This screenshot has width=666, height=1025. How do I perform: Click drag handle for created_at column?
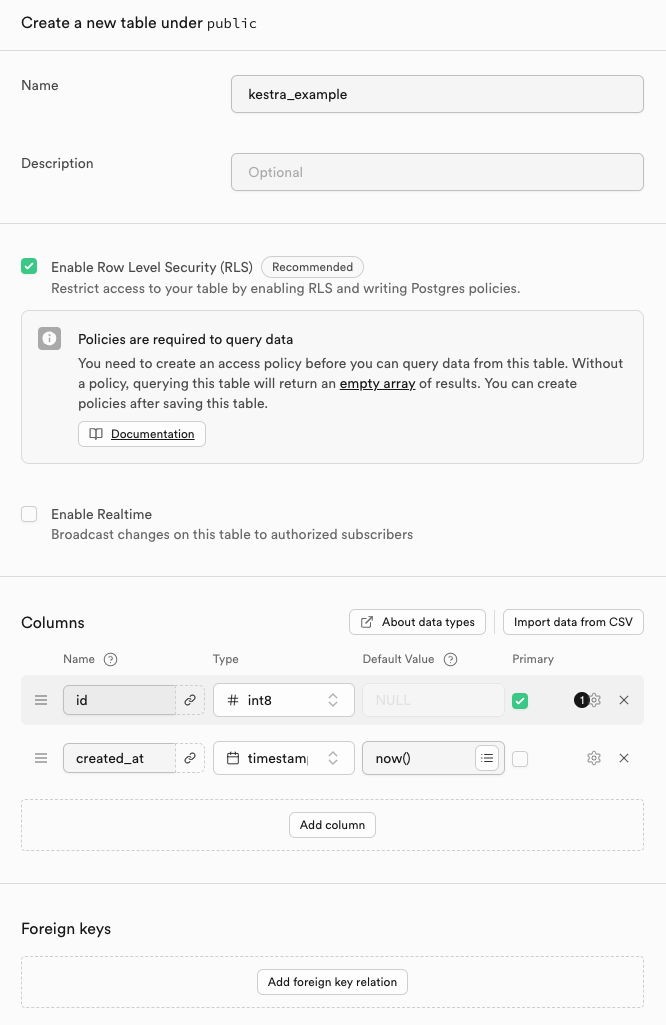(x=41, y=759)
